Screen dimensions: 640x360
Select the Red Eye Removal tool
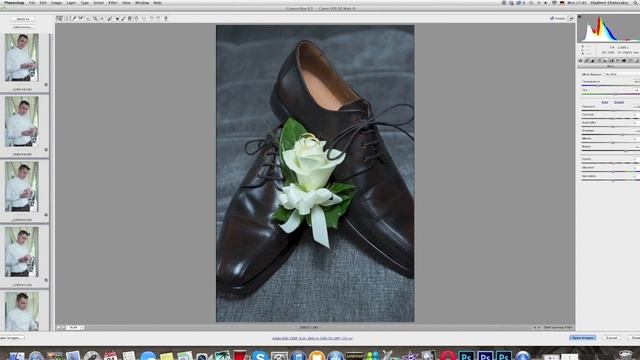[x=117, y=18]
